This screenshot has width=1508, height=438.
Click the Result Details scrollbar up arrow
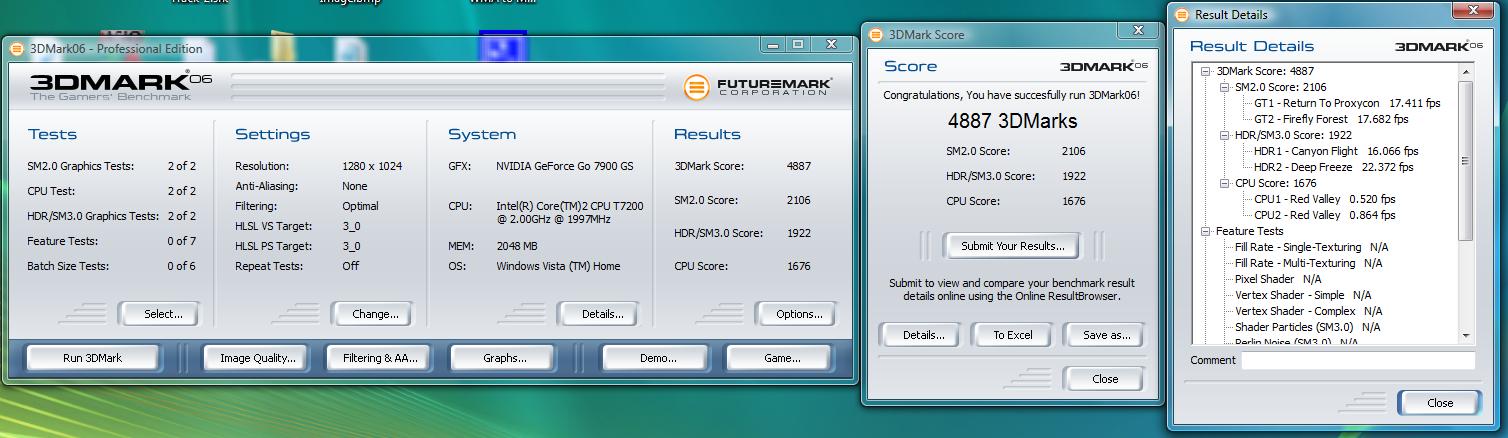1466,72
